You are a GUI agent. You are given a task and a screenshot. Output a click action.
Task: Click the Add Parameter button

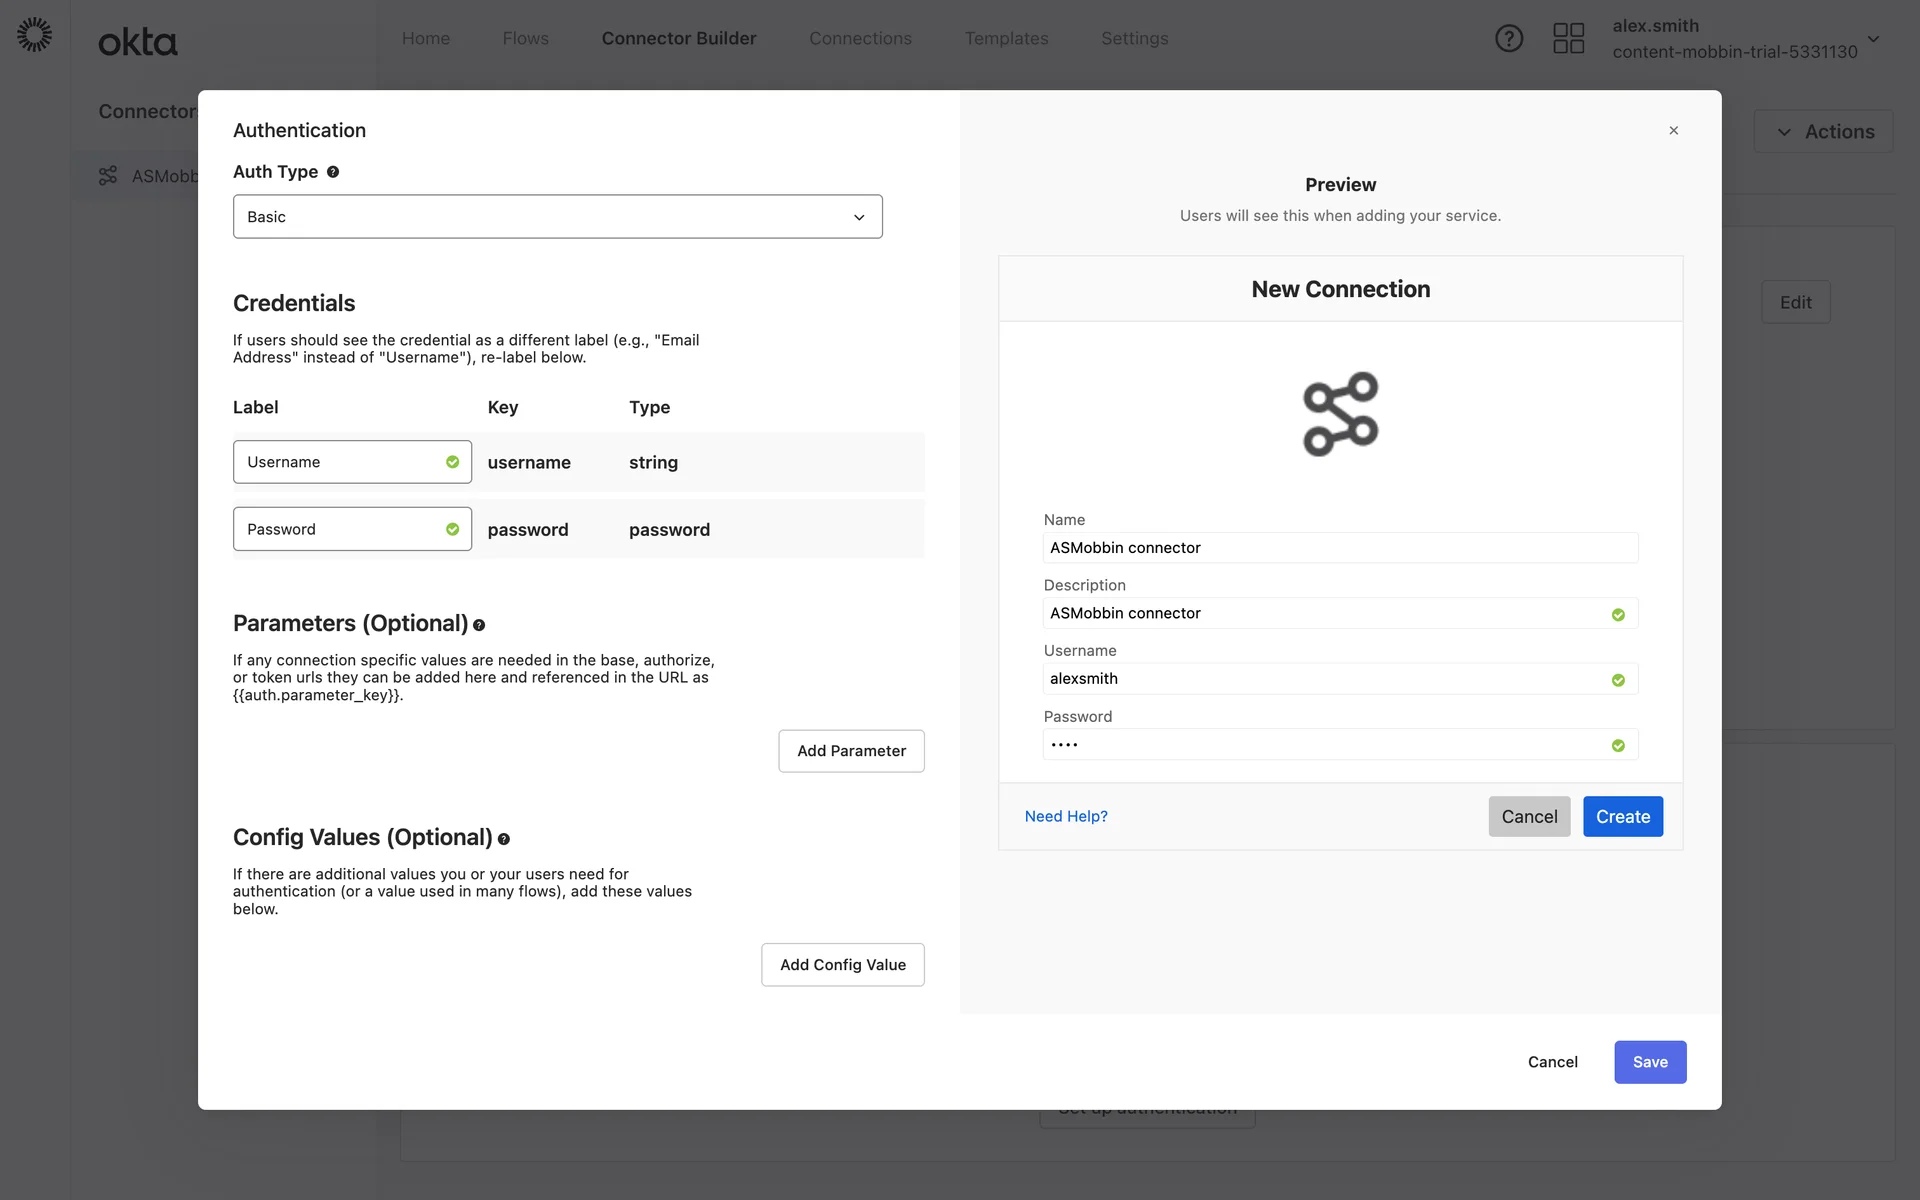click(x=851, y=751)
